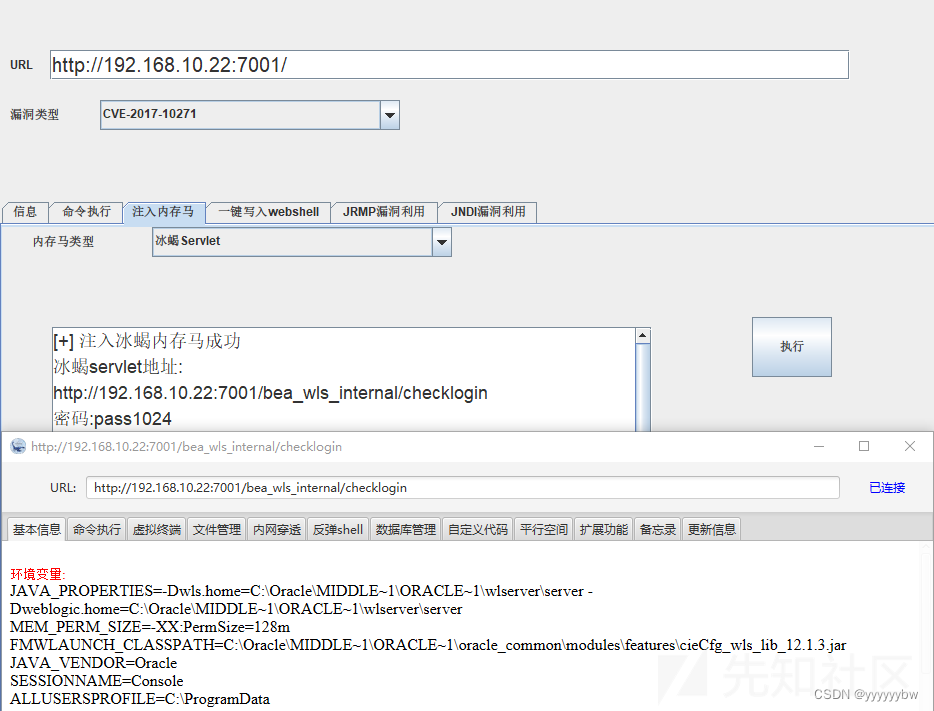Open the 内网穿透 tab
Image resolution: width=934 pixels, height=711 pixels.
point(277,529)
